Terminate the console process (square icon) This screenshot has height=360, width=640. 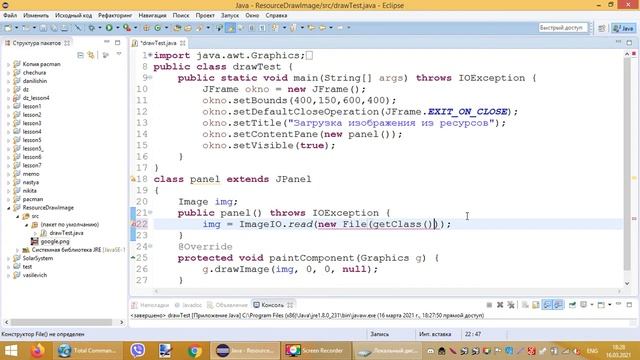(489, 305)
